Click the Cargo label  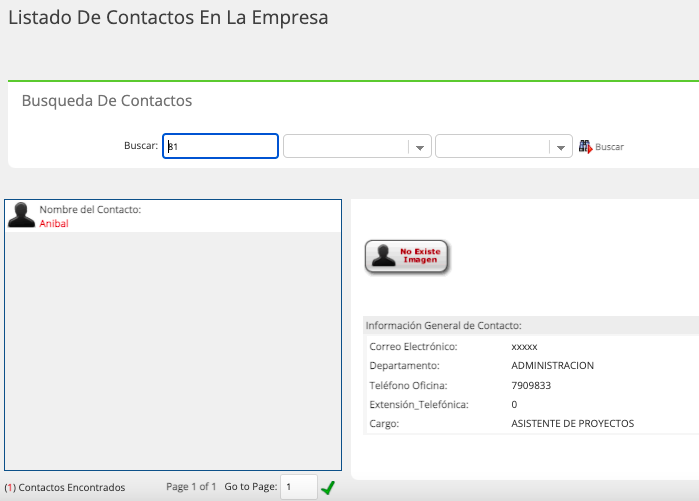(384, 423)
